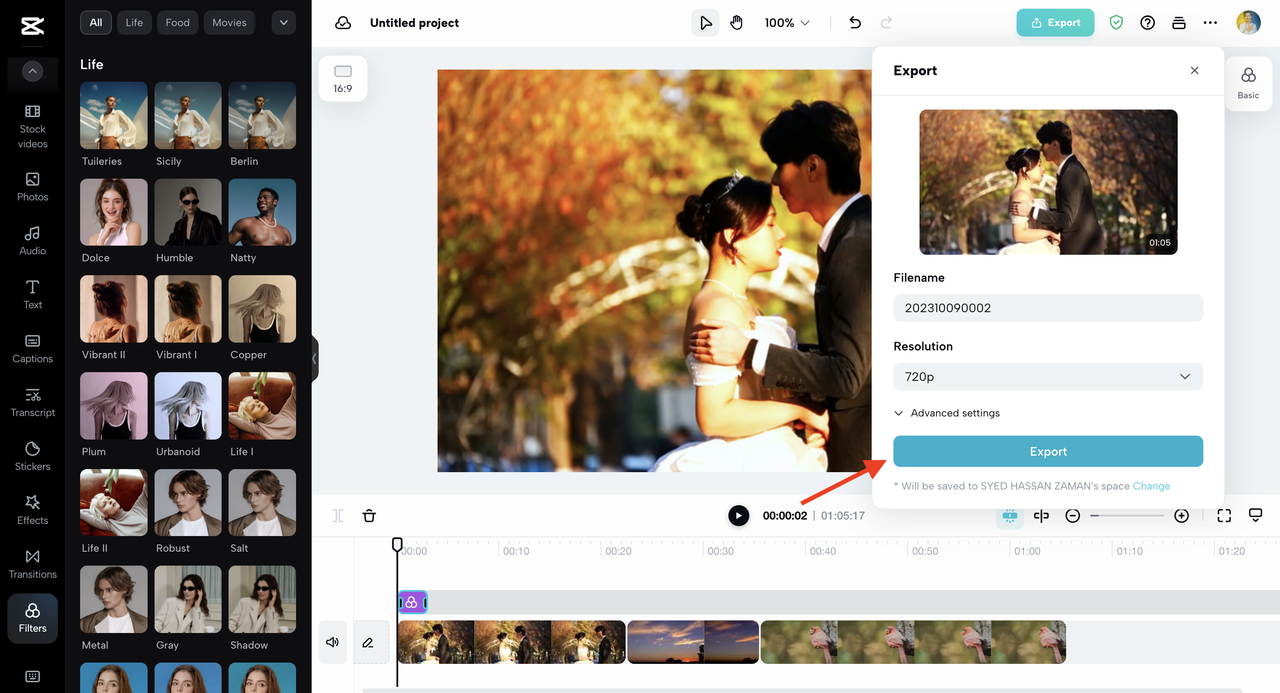Screen dimensions: 1280x693
Task: Toggle the timeline snapping magnet
Action: (1010, 516)
